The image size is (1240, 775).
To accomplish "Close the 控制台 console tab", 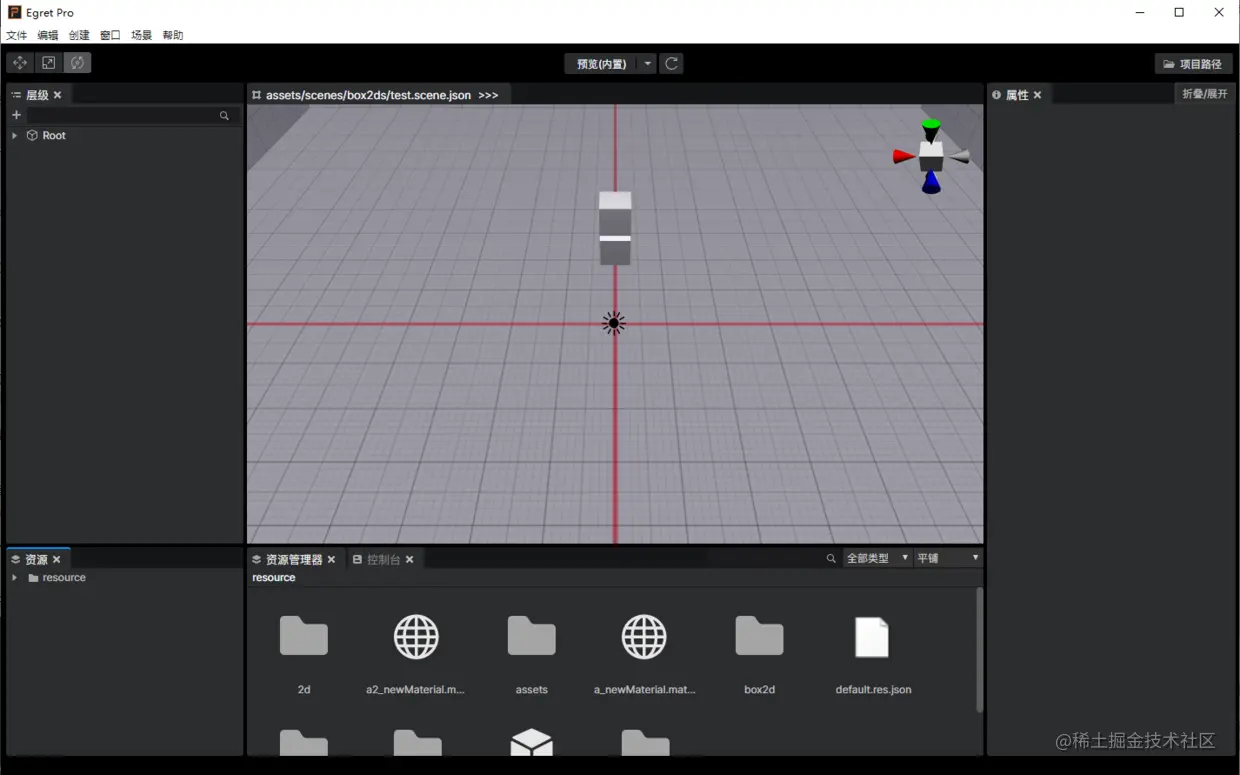I will (x=409, y=560).
